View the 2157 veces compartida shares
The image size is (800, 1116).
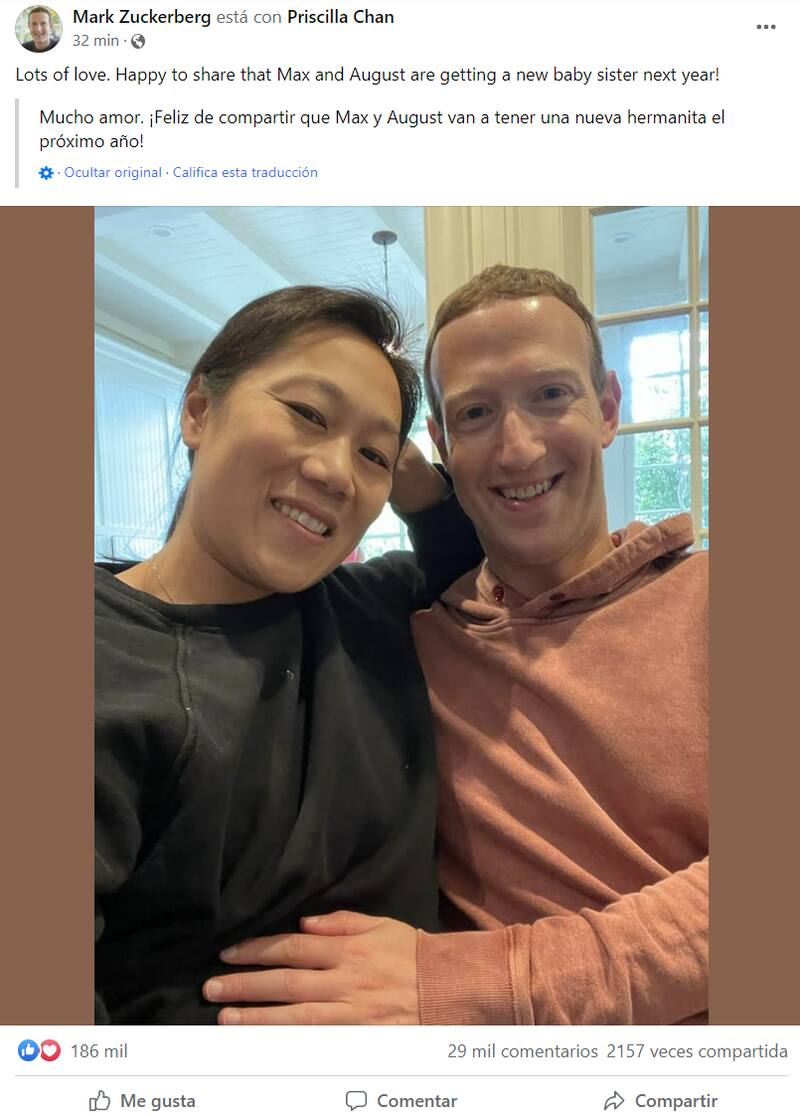click(x=697, y=1051)
